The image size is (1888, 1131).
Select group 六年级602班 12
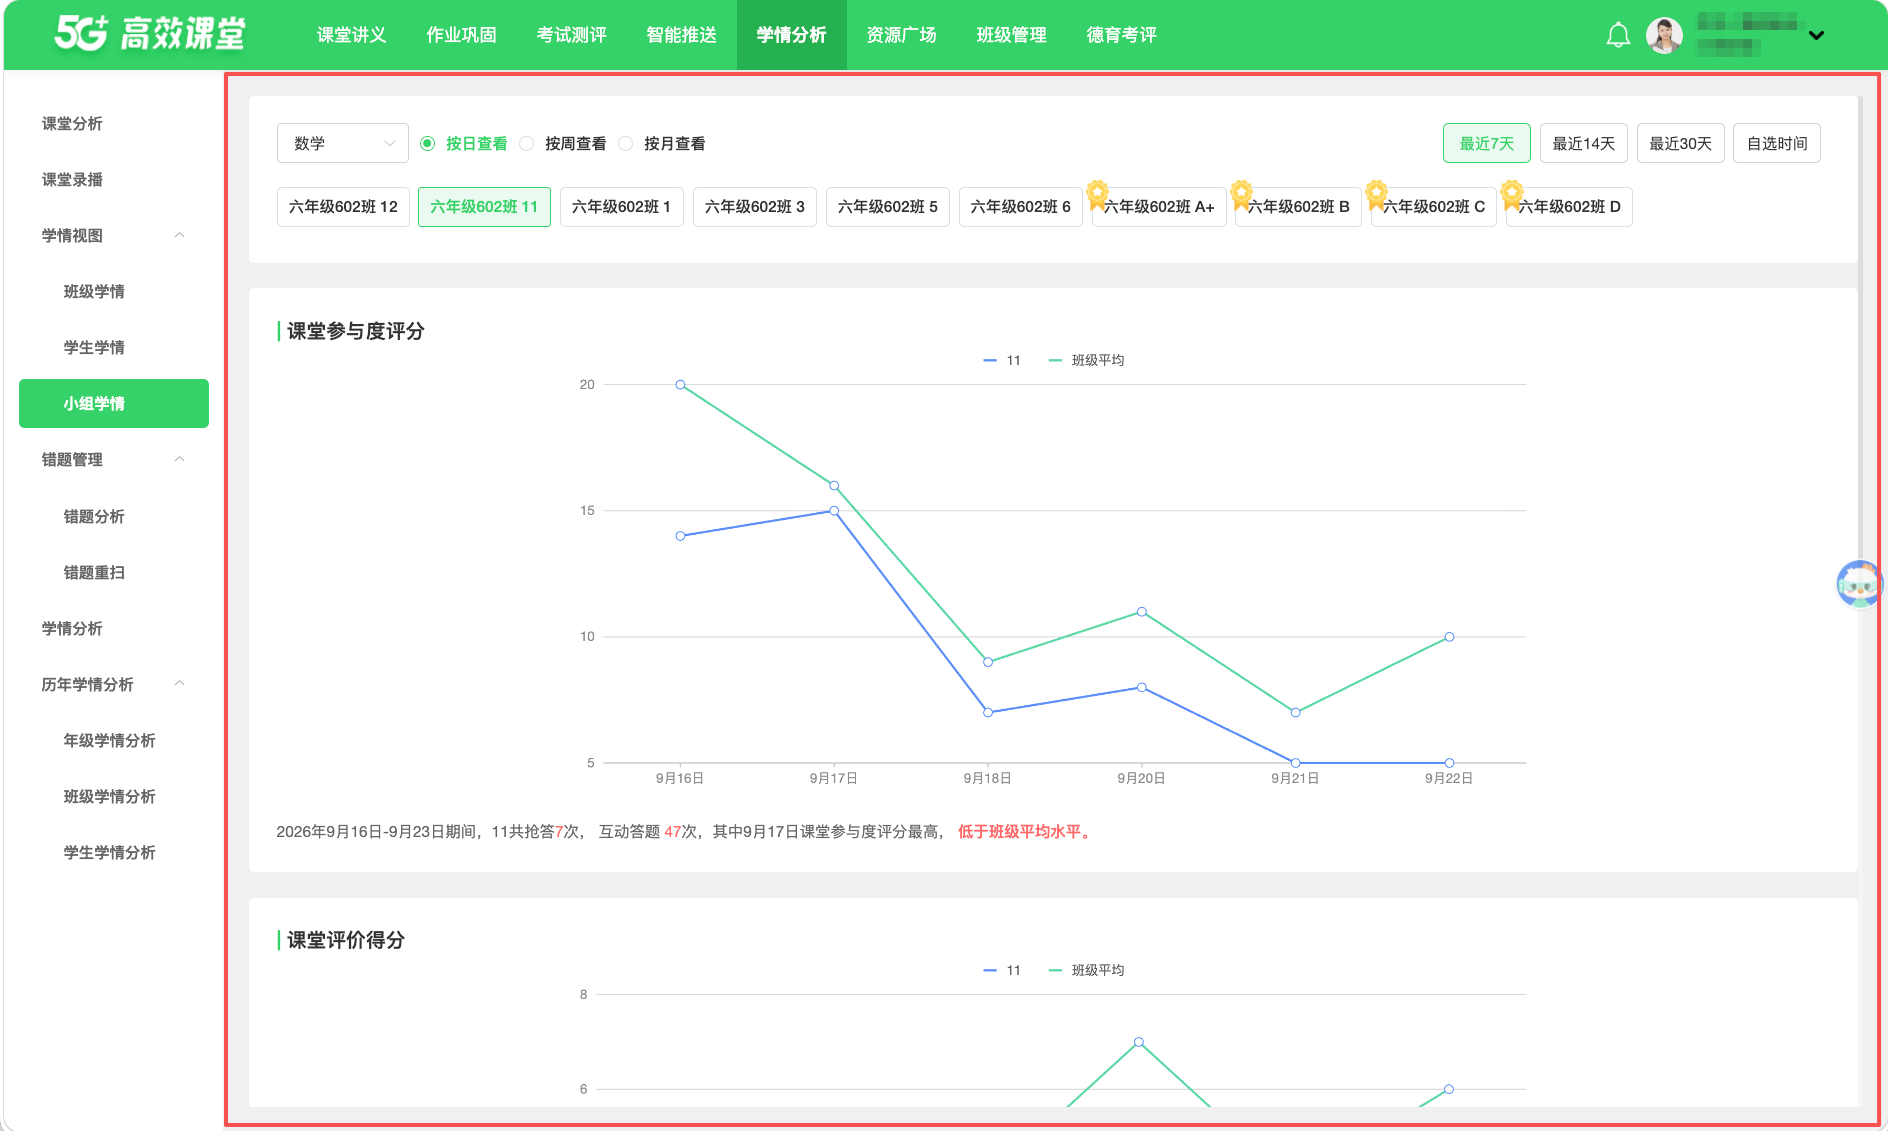(343, 207)
